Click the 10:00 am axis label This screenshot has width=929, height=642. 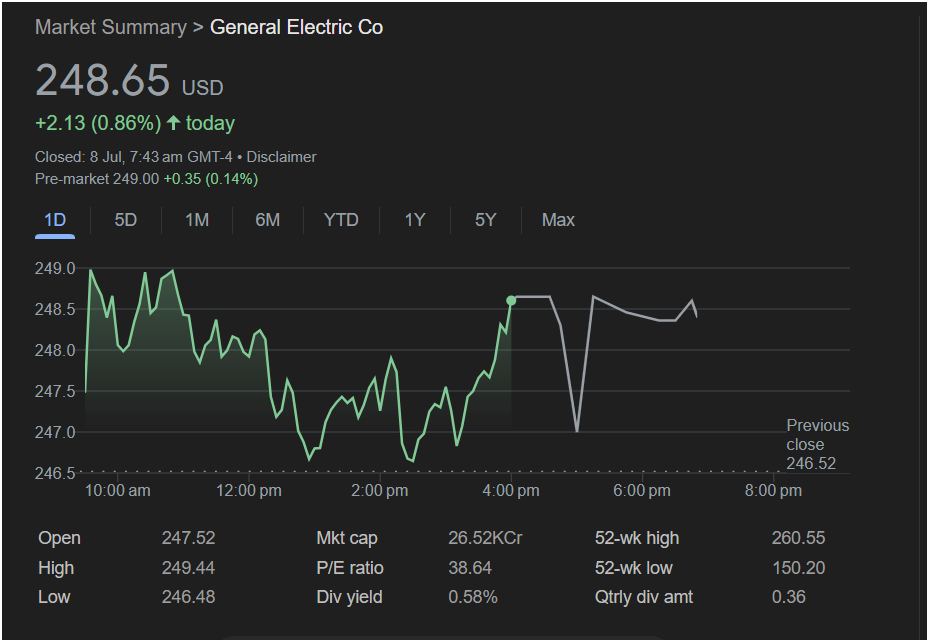pos(117,490)
